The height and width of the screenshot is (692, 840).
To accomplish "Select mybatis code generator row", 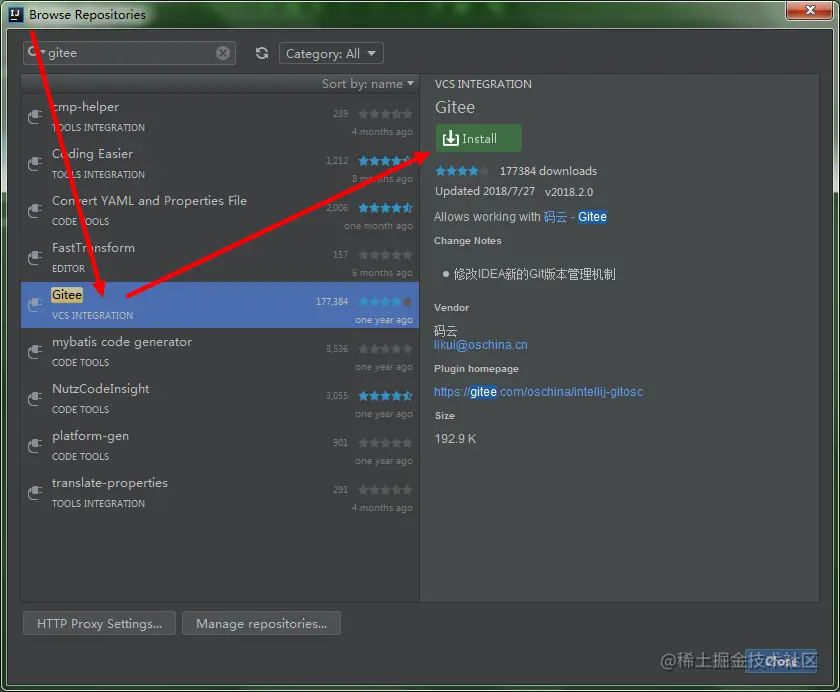I will click(x=220, y=352).
